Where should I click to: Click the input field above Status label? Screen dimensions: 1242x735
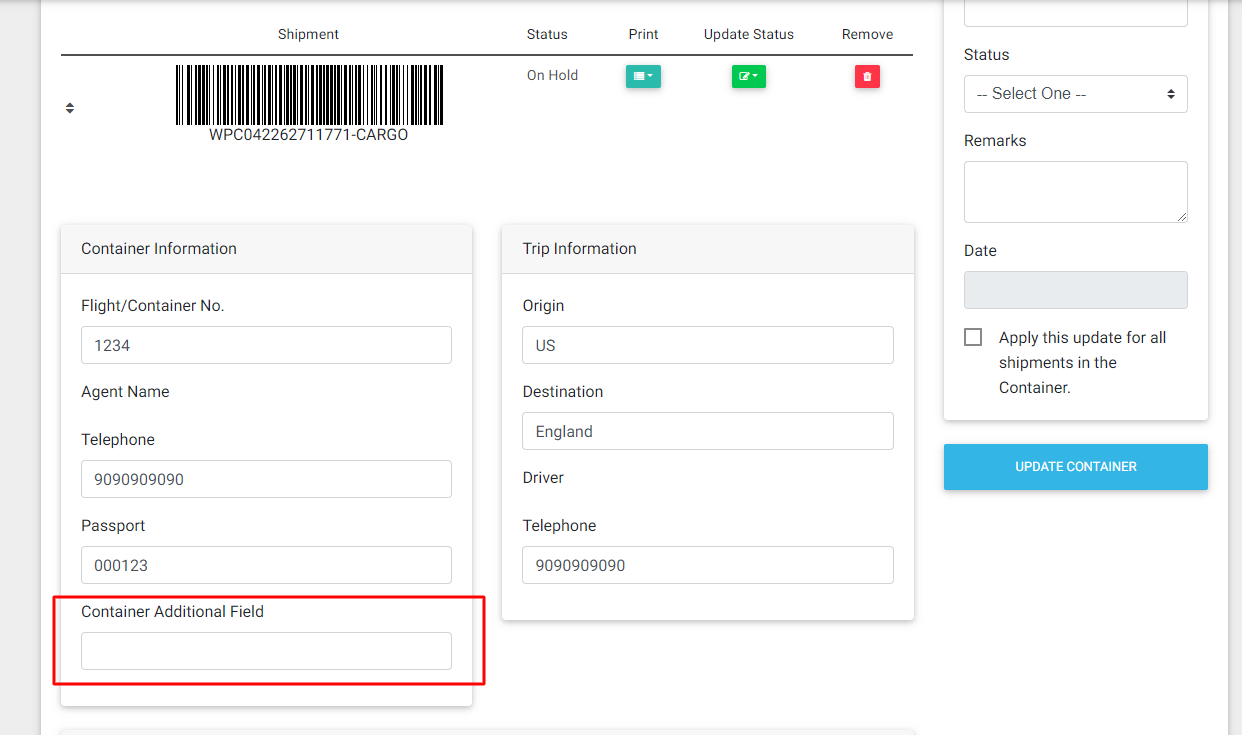[x=1075, y=12]
